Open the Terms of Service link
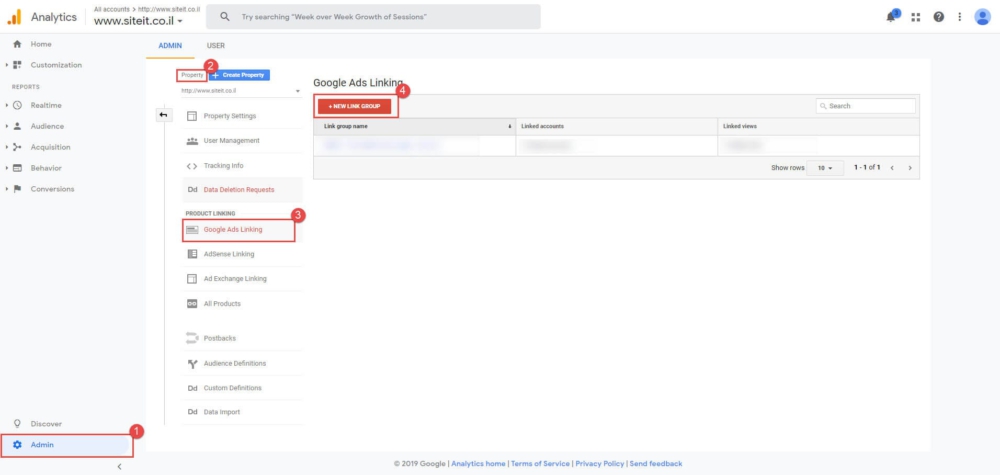 click(x=540, y=464)
